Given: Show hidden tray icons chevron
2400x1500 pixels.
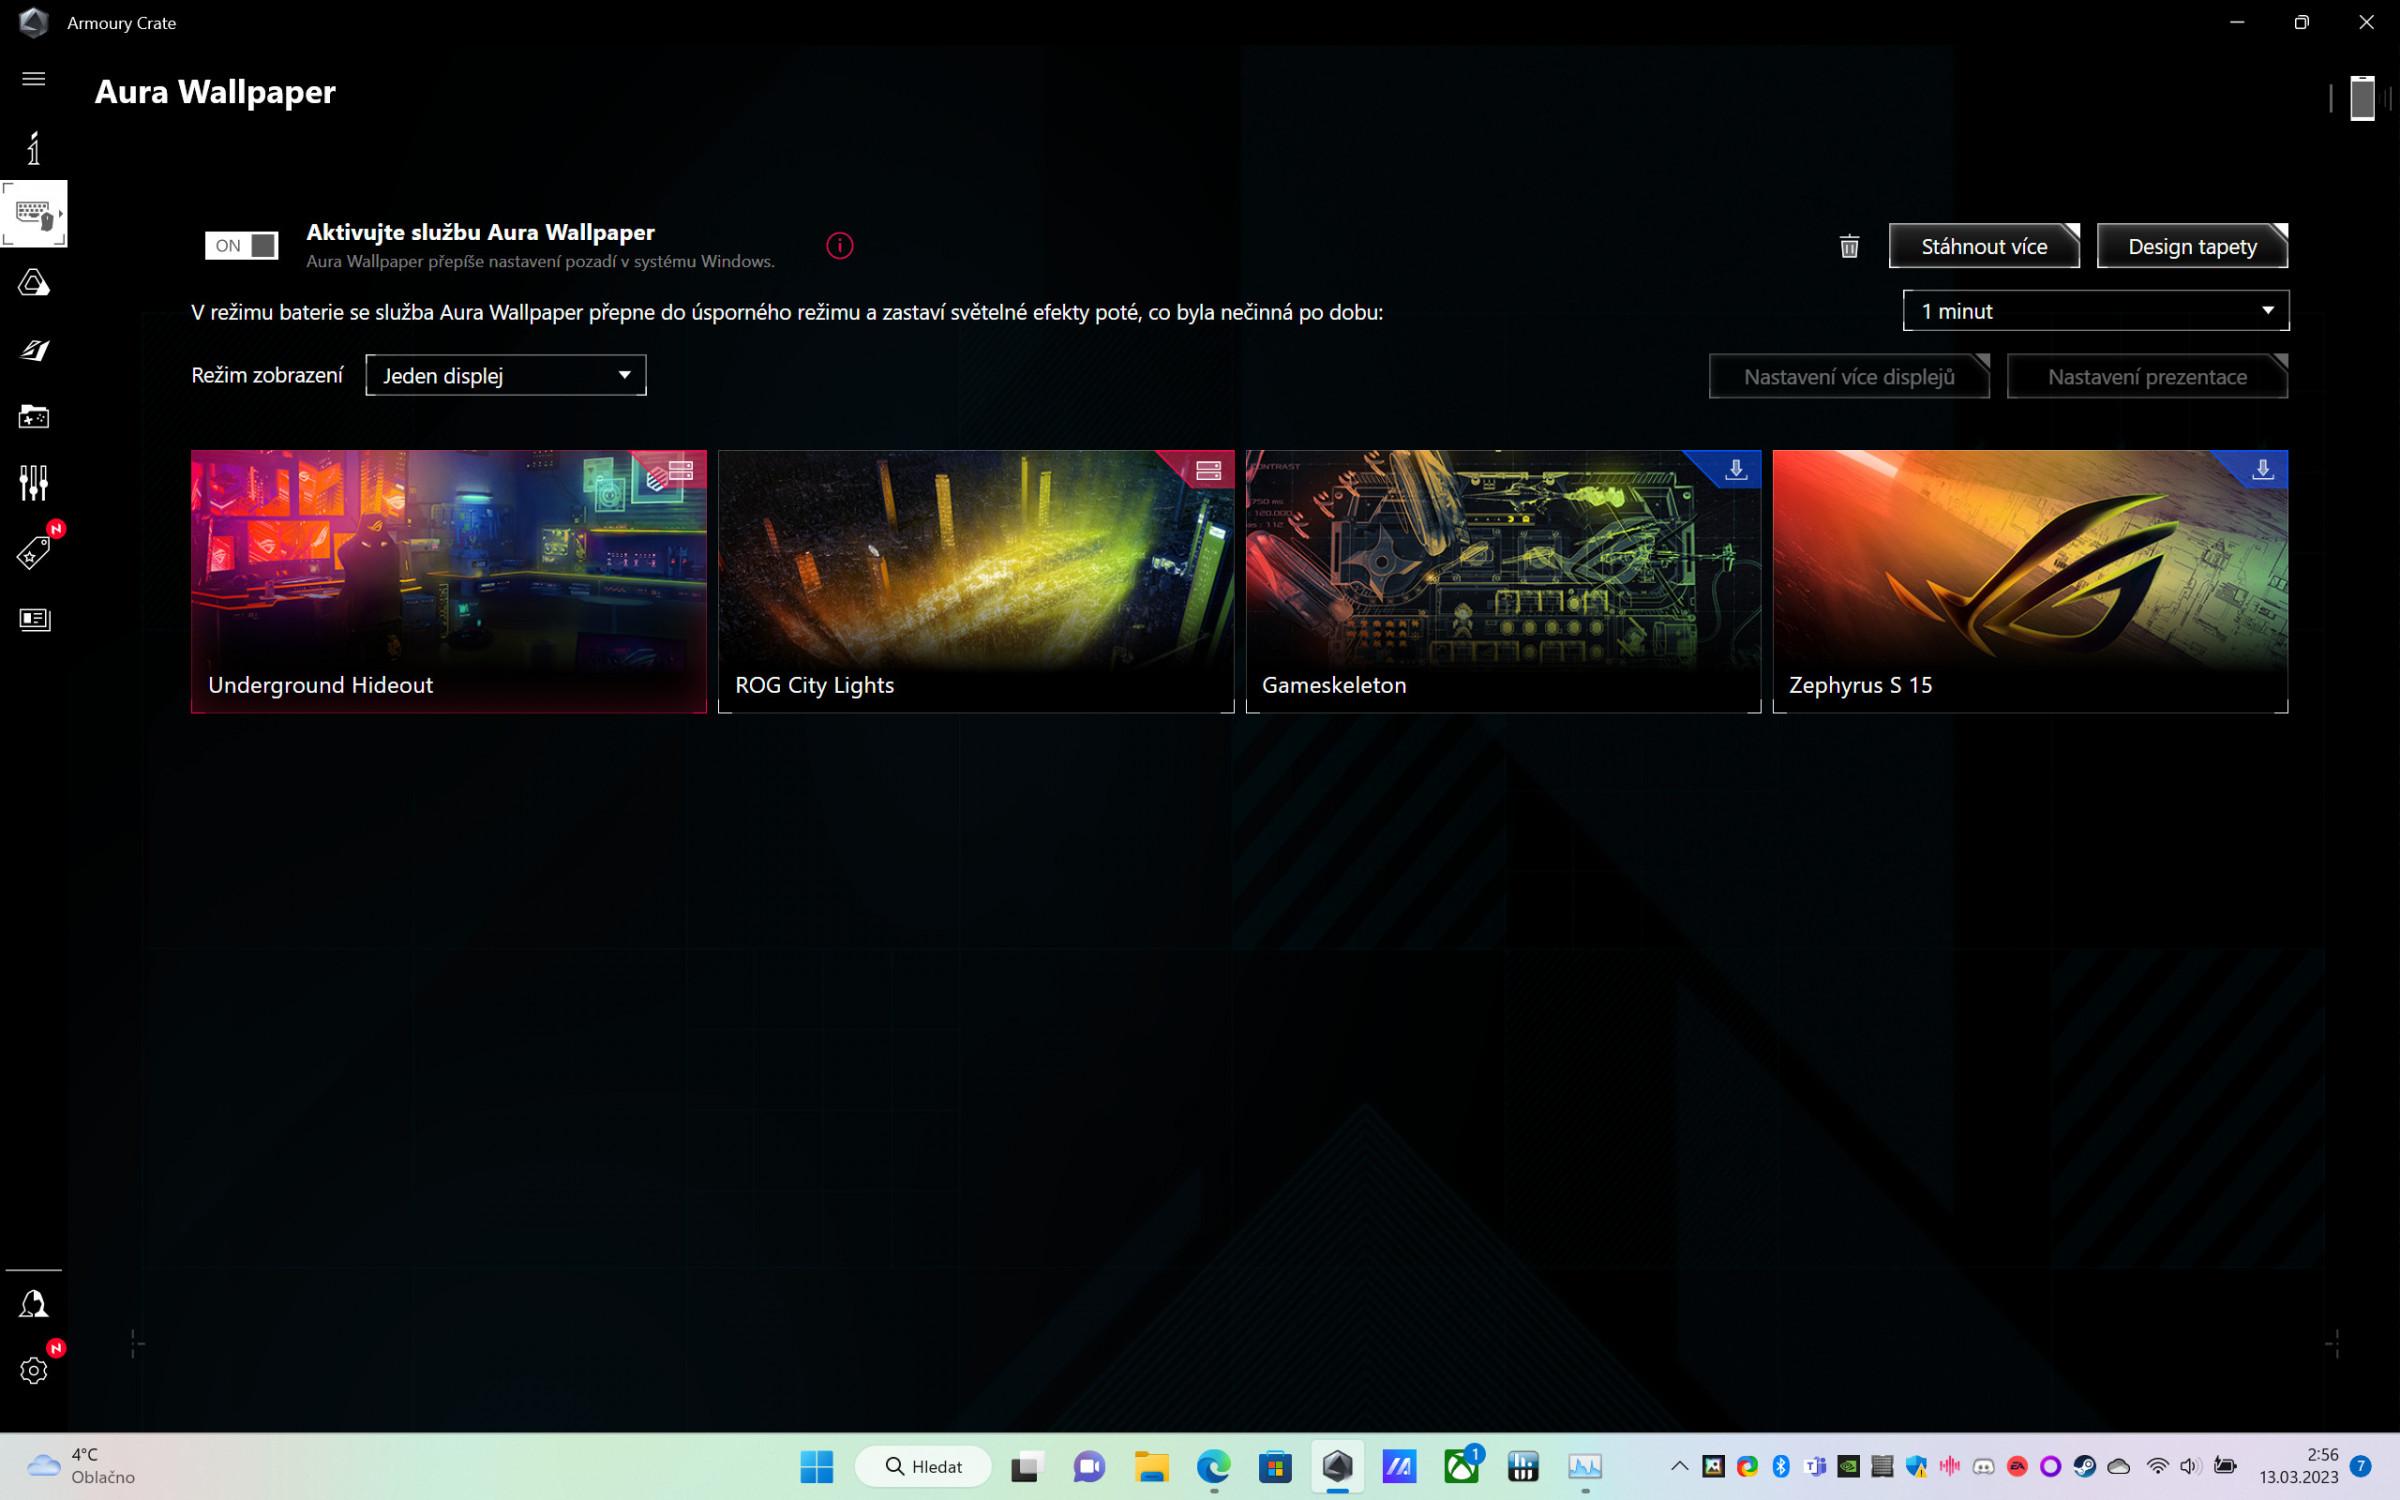Looking at the screenshot, I should (1679, 1466).
